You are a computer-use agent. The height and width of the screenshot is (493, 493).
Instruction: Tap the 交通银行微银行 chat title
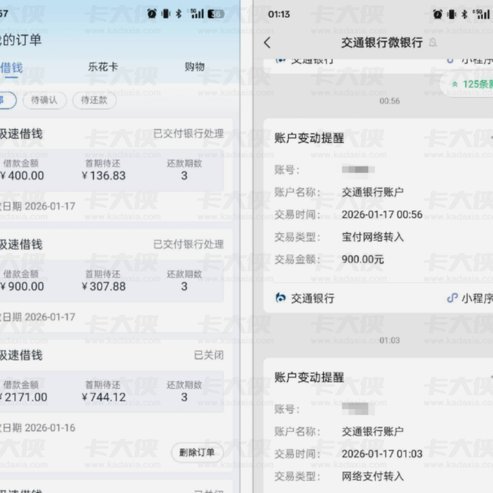pos(382,43)
